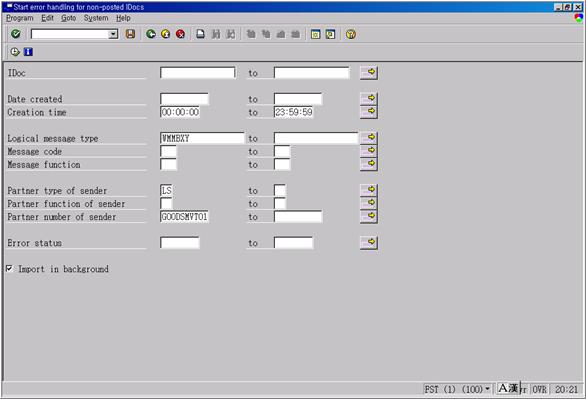This screenshot has width=586, height=399.
Task: Click Creation time field showing 23:59:59
Action: 293,112
